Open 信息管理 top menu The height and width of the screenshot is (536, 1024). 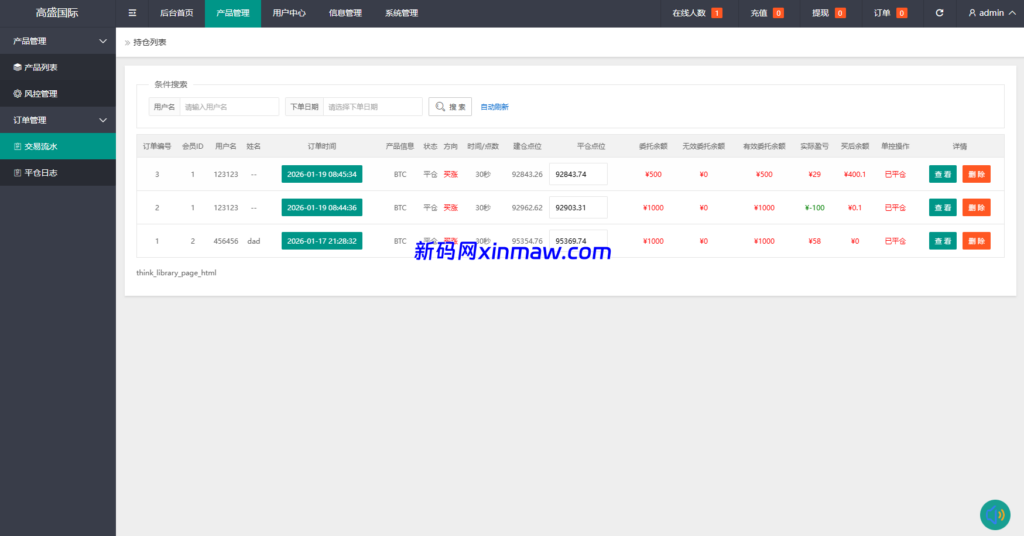click(345, 13)
